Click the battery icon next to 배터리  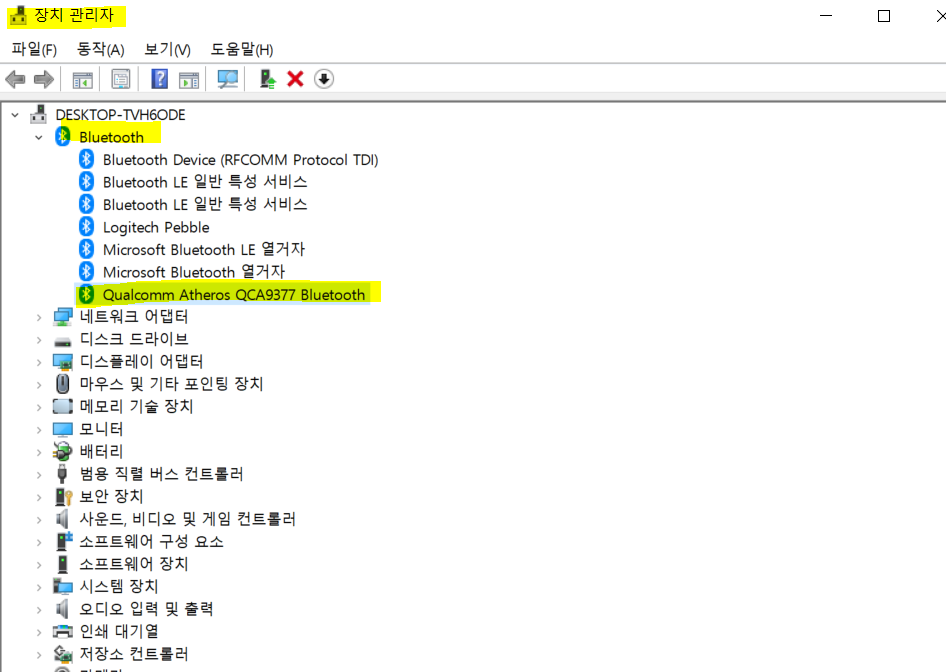point(63,451)
